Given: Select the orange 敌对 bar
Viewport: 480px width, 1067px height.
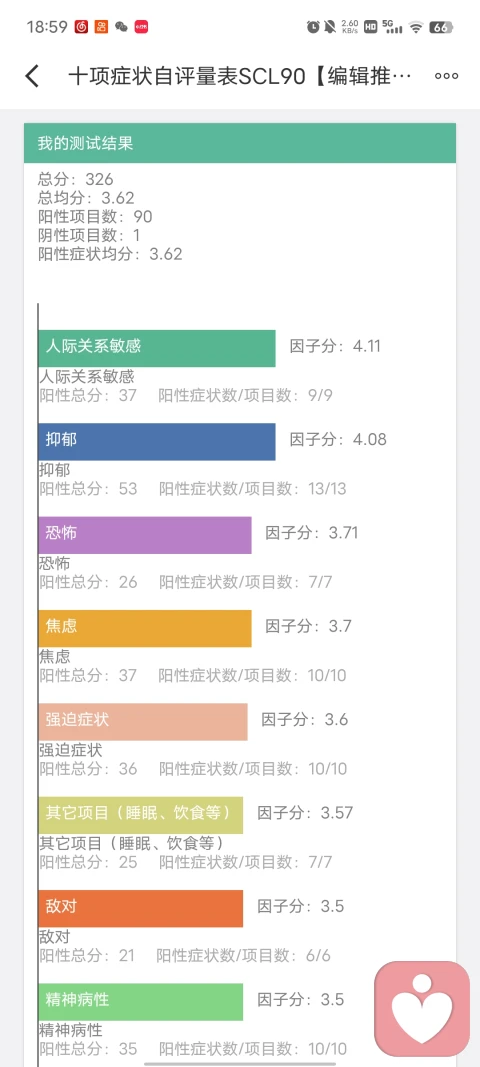Looking at the screenshot, I should click(x=141, y=908).
